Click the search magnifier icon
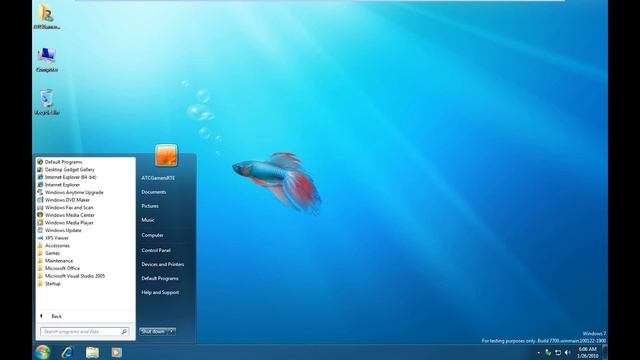Image resolution: width=640 pixels, height=360 pixels. click(124, 332)
